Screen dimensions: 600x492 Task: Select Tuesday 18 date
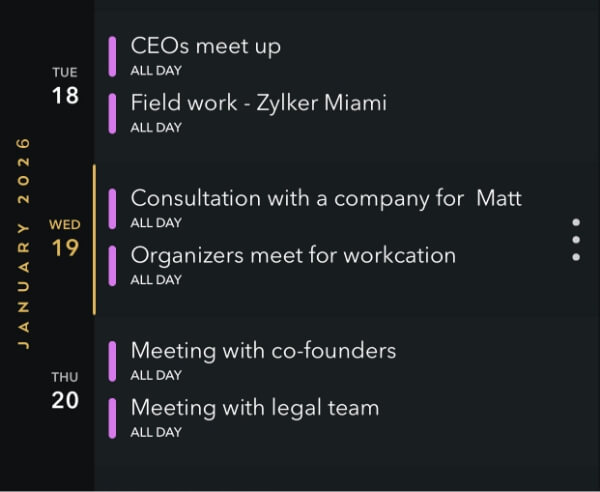pyautogui.click(x=65, y=87)
